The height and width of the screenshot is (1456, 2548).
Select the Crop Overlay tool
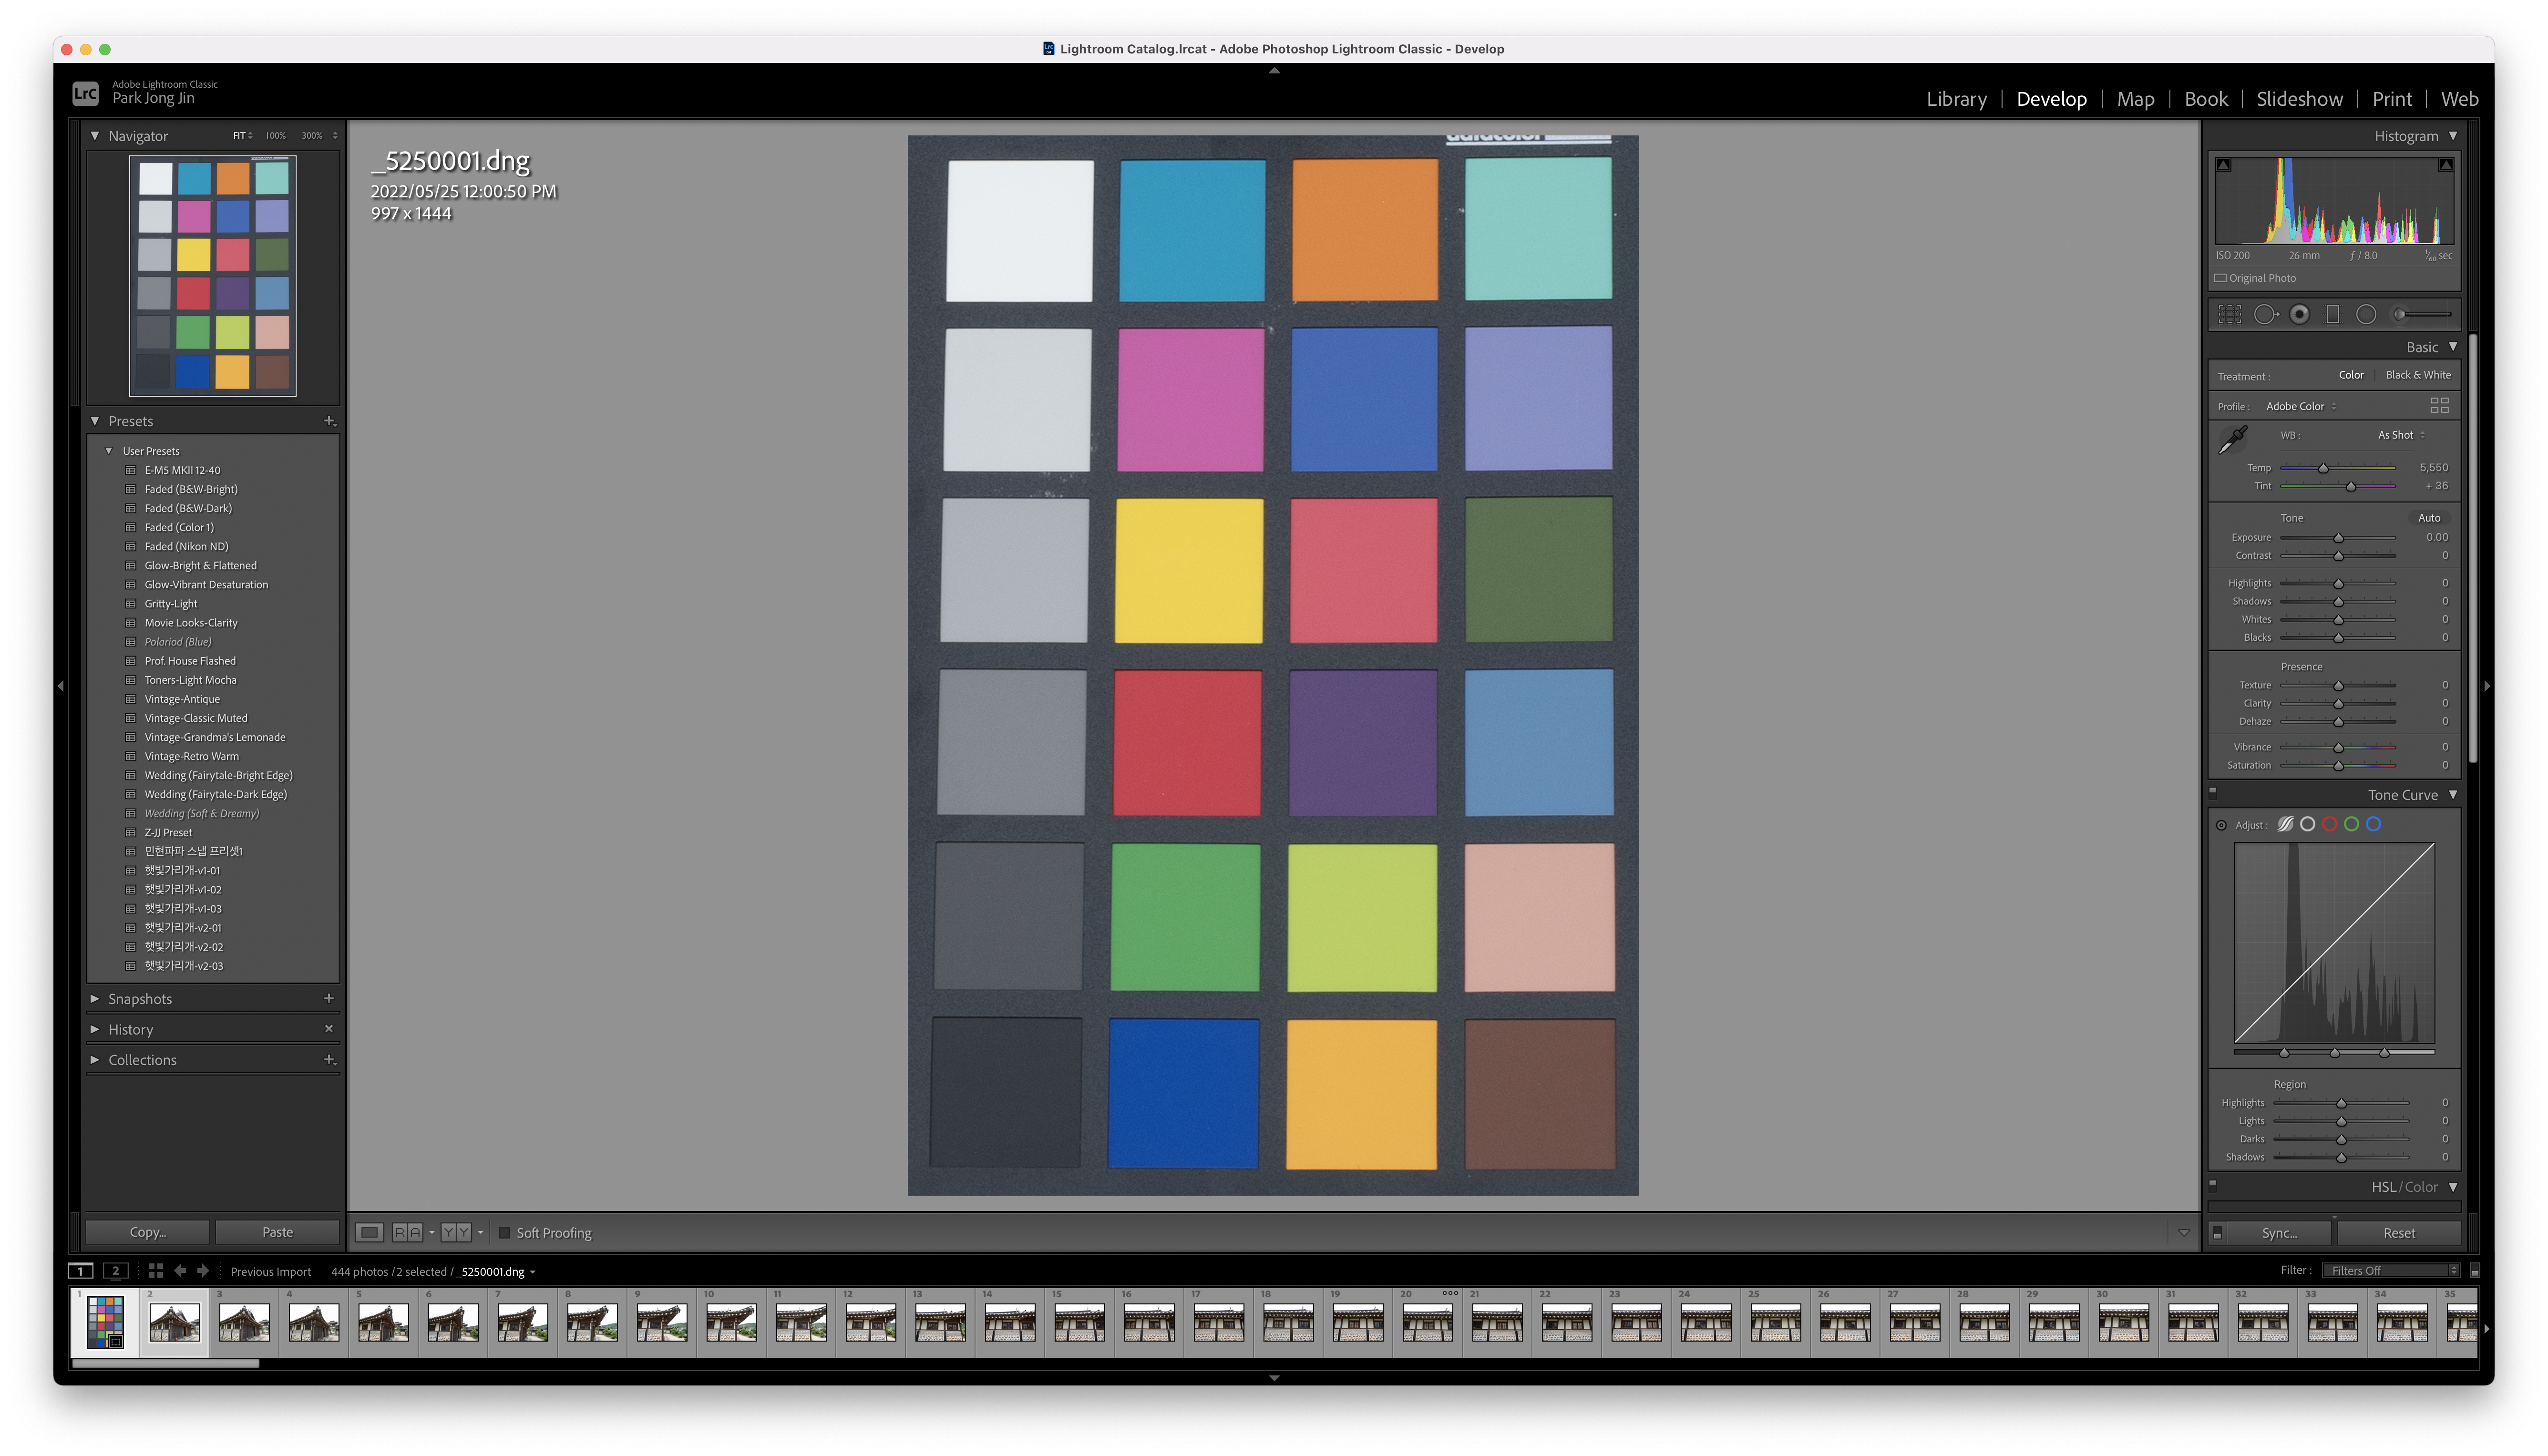[2229, 314]
